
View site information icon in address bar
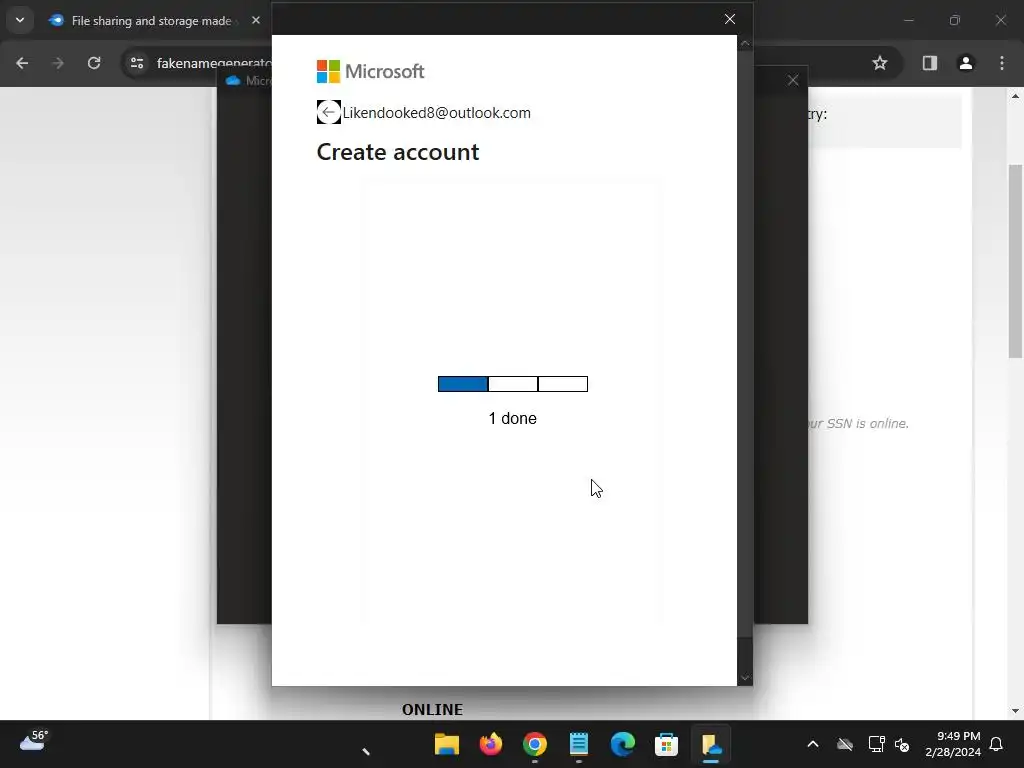click(137, 63)
